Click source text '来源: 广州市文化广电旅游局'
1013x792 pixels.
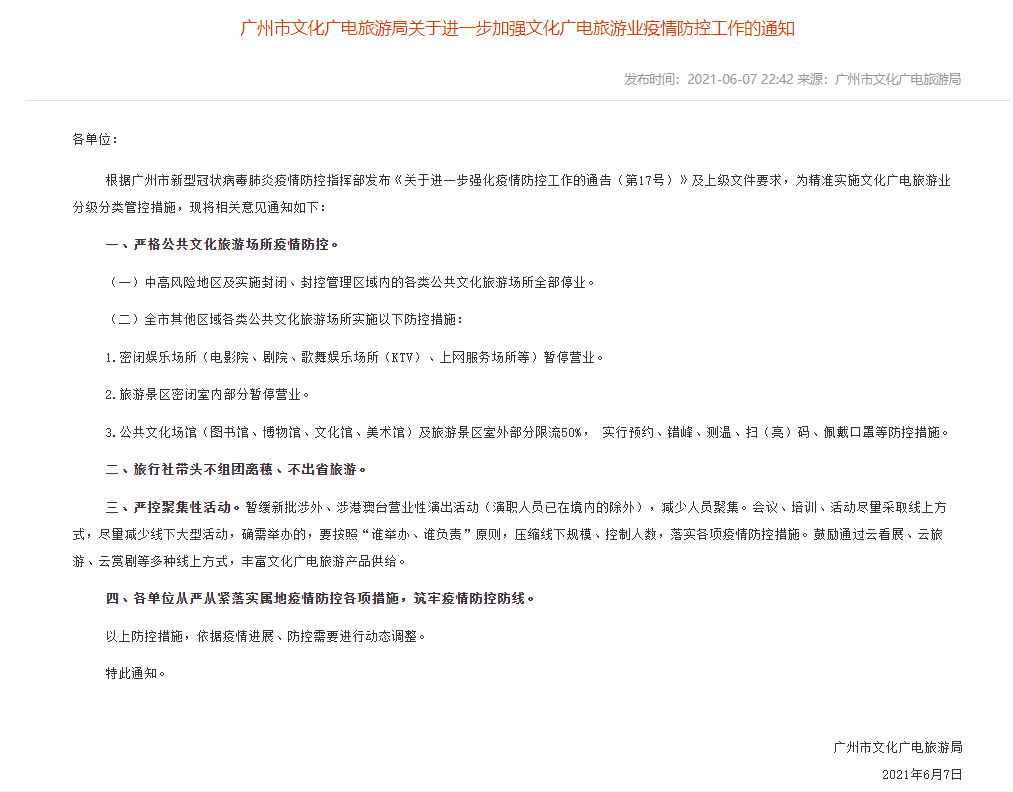[x=879, y=79]
